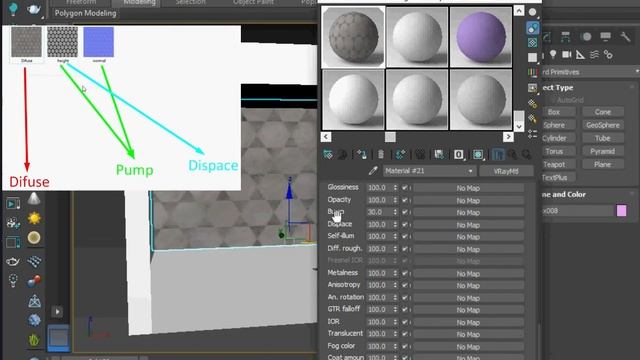This screenshot has height=360, width=640.
Task: Click the Get Material icon
Action: click(x=328, y=154)
